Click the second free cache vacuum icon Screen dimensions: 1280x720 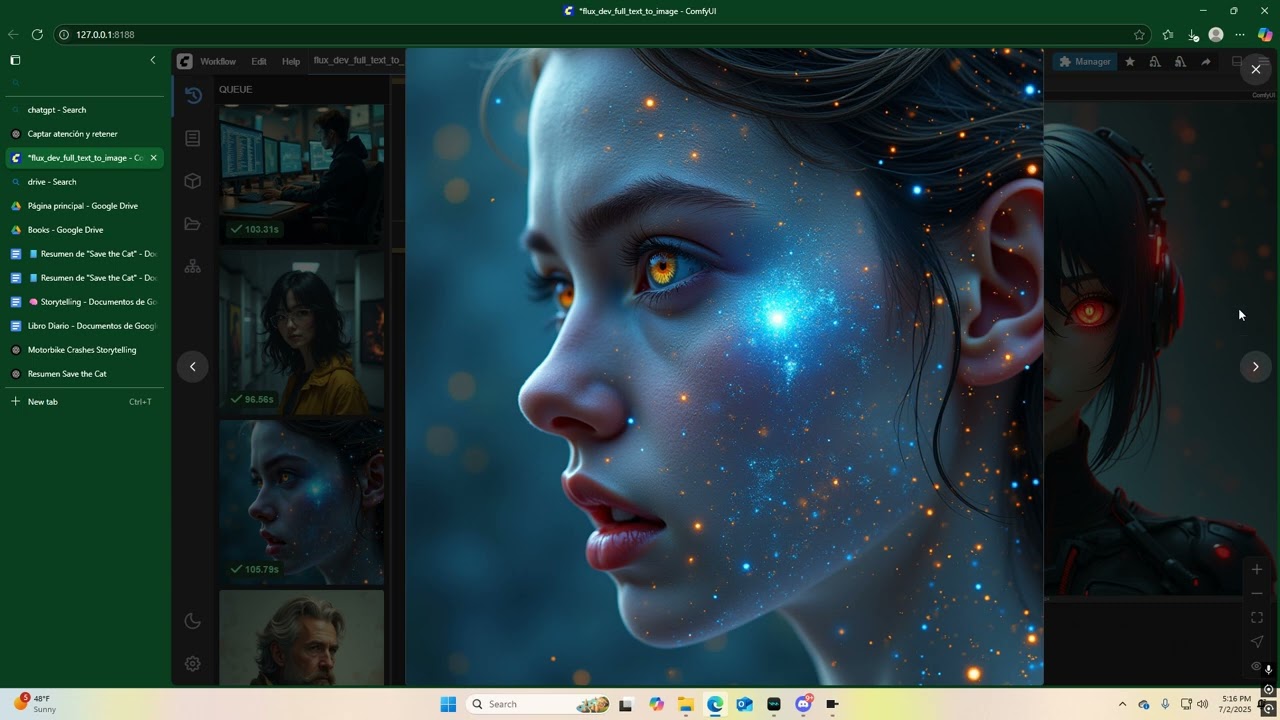pos(1180,61)
